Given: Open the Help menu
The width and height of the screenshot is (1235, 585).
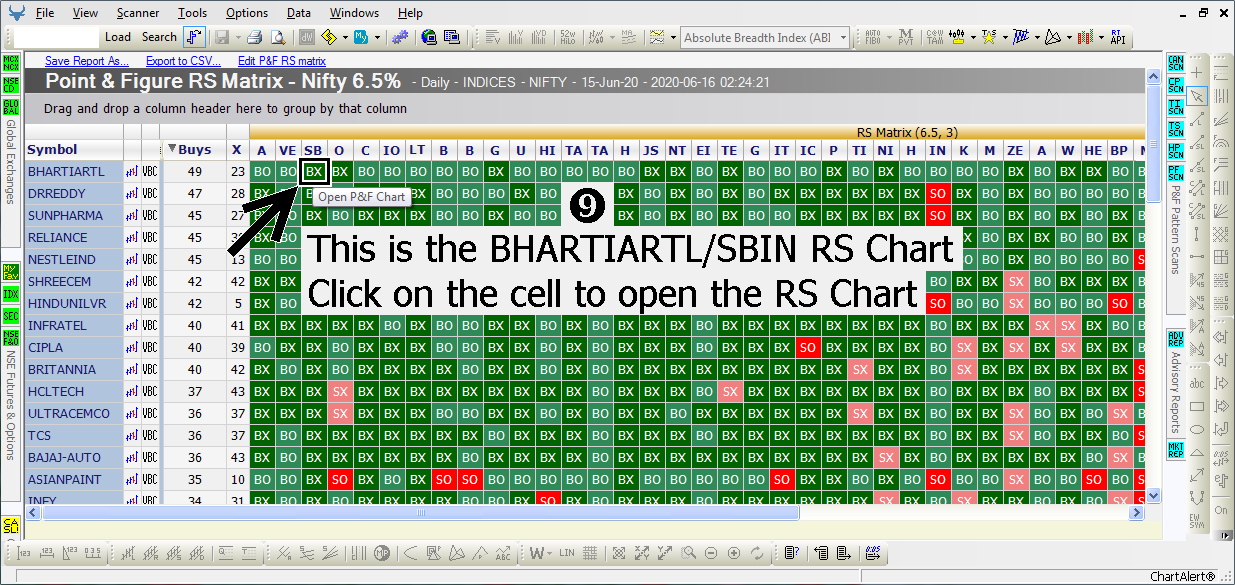Looking at the screenshot, I should click(410, 13).
